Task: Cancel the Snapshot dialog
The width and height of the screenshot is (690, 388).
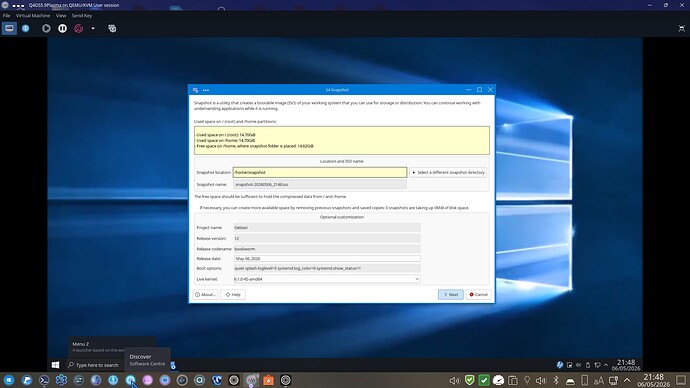Action: (x=478, y=294)
